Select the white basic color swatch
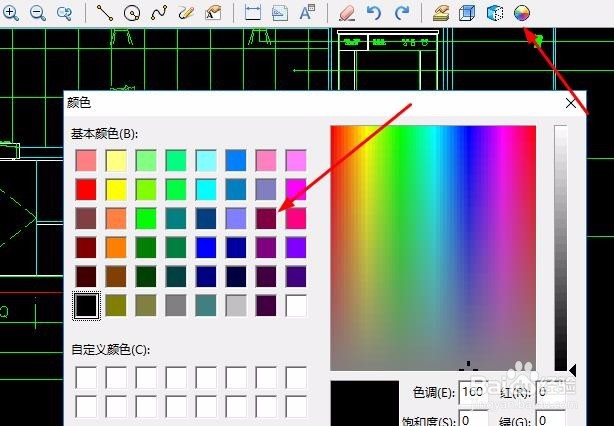This screenshot has height=426, width=614. tap(296, 305)
